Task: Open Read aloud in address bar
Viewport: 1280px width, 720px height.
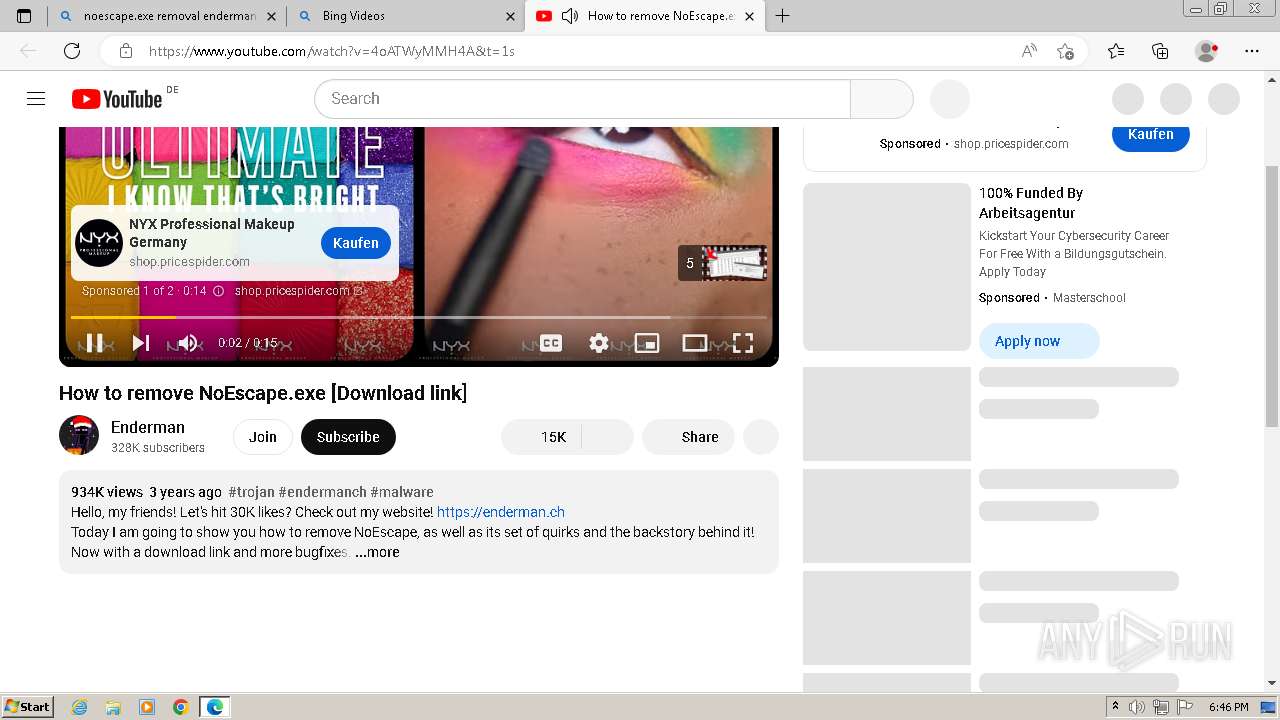Action: 1028,51
